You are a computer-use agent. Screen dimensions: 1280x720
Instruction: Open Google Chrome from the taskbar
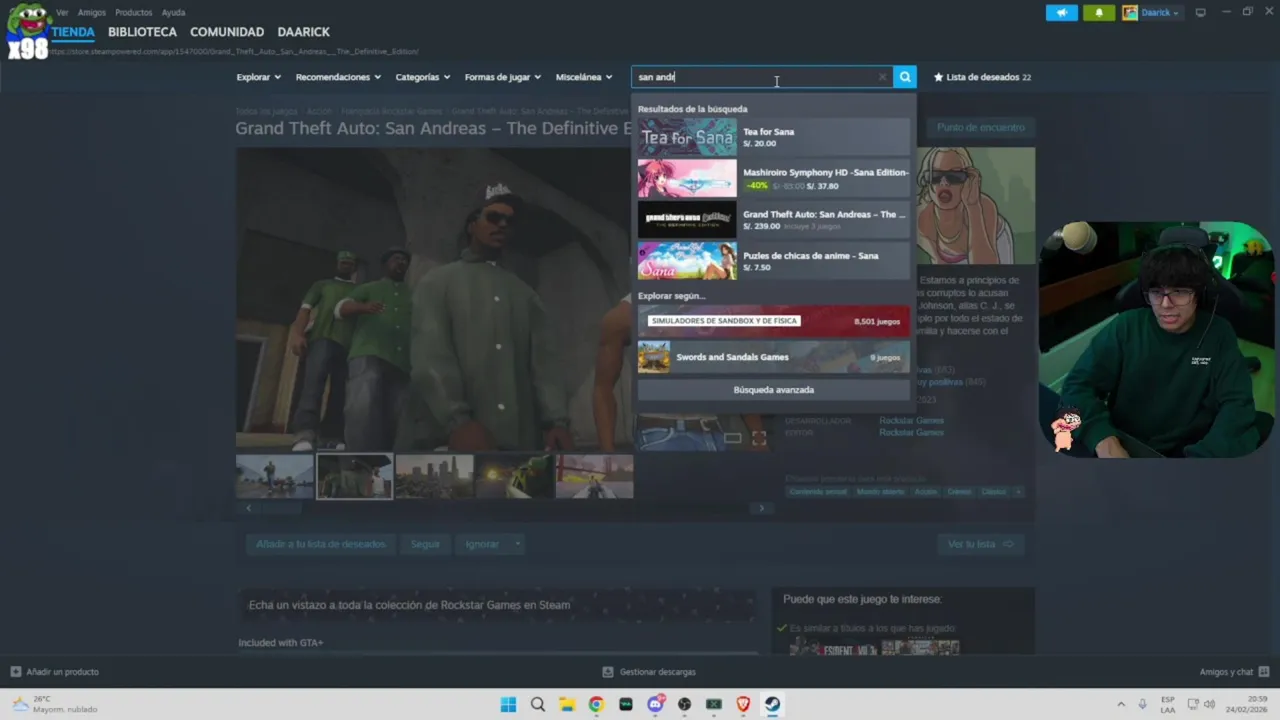coord(596,704)
